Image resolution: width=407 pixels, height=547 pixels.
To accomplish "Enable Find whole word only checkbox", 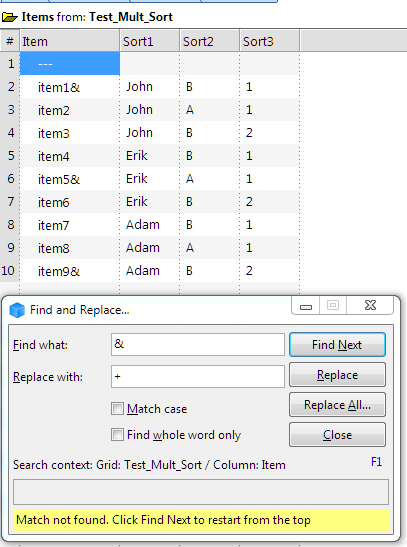I will point(117,435).
